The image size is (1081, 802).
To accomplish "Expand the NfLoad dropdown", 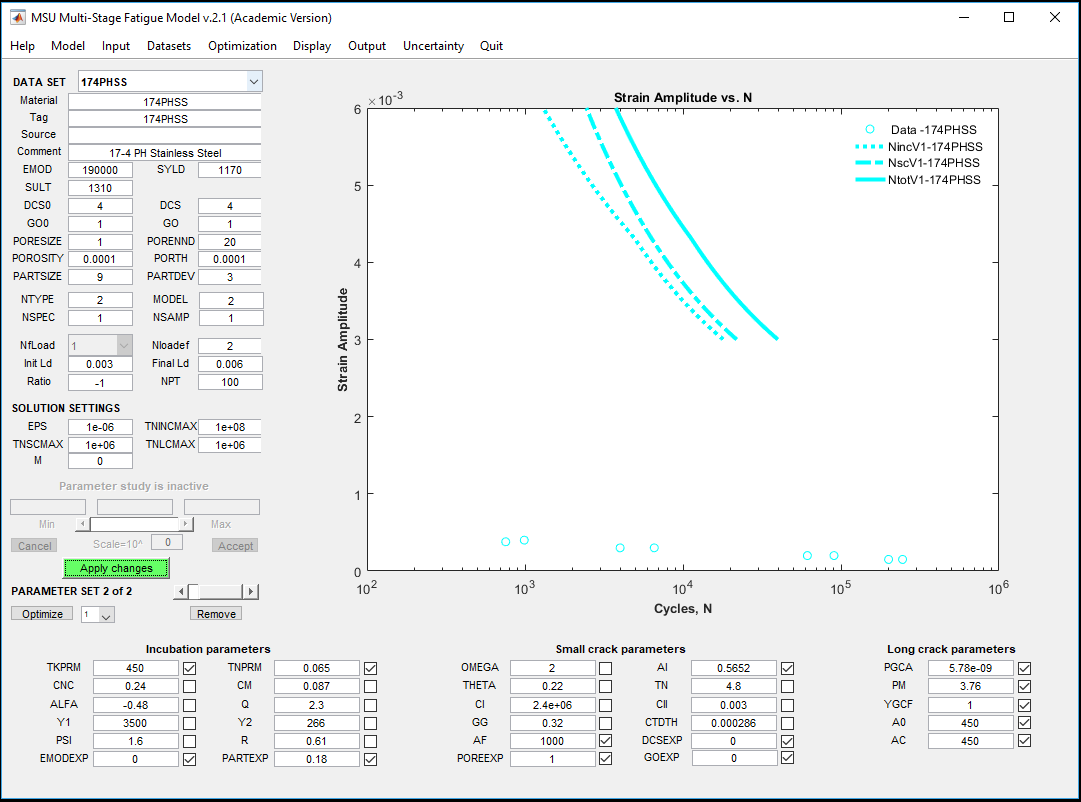I will coord(124,345).
